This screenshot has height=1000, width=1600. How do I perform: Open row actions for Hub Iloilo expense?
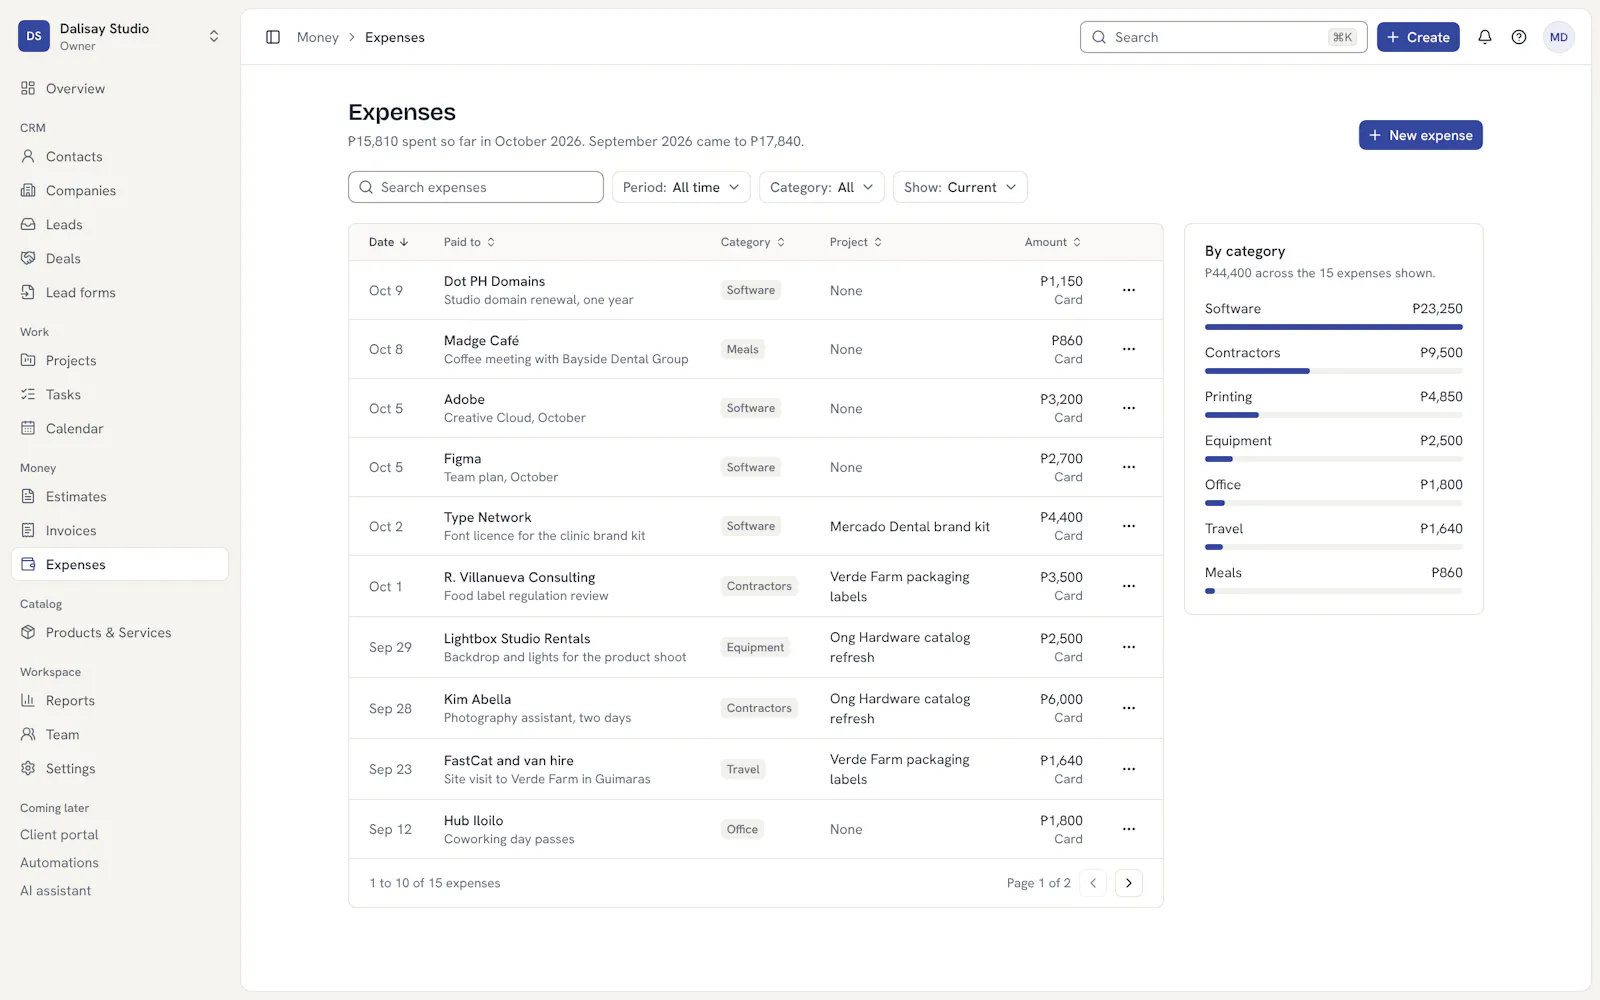click(x=1129, y=829)
